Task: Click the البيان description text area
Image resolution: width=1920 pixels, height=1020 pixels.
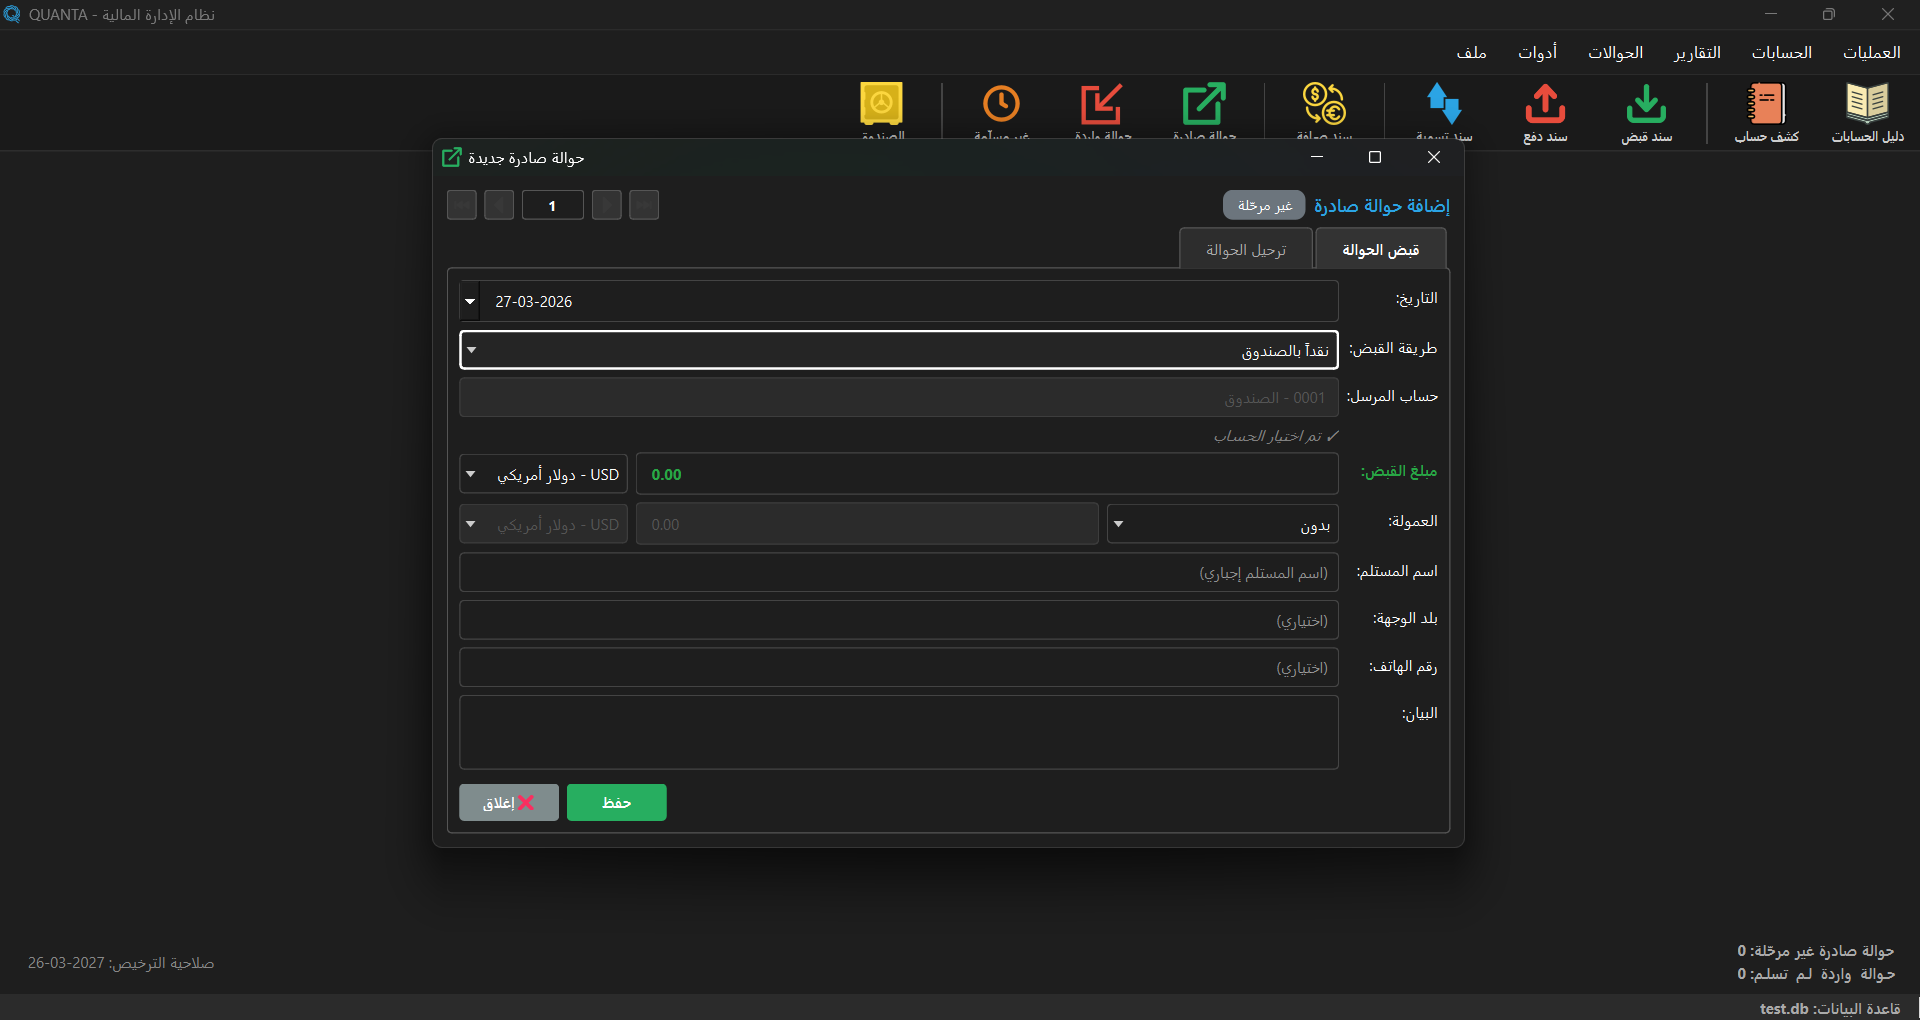Action: click(898, 732)
